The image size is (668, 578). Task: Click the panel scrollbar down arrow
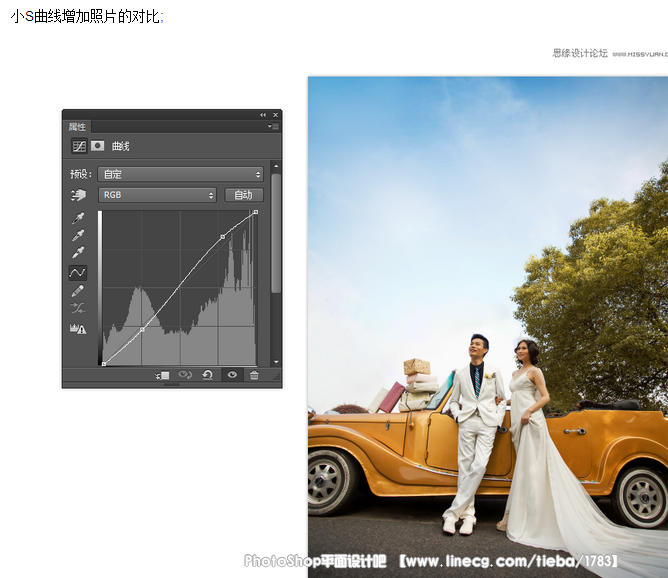click(x=276, y=362)
